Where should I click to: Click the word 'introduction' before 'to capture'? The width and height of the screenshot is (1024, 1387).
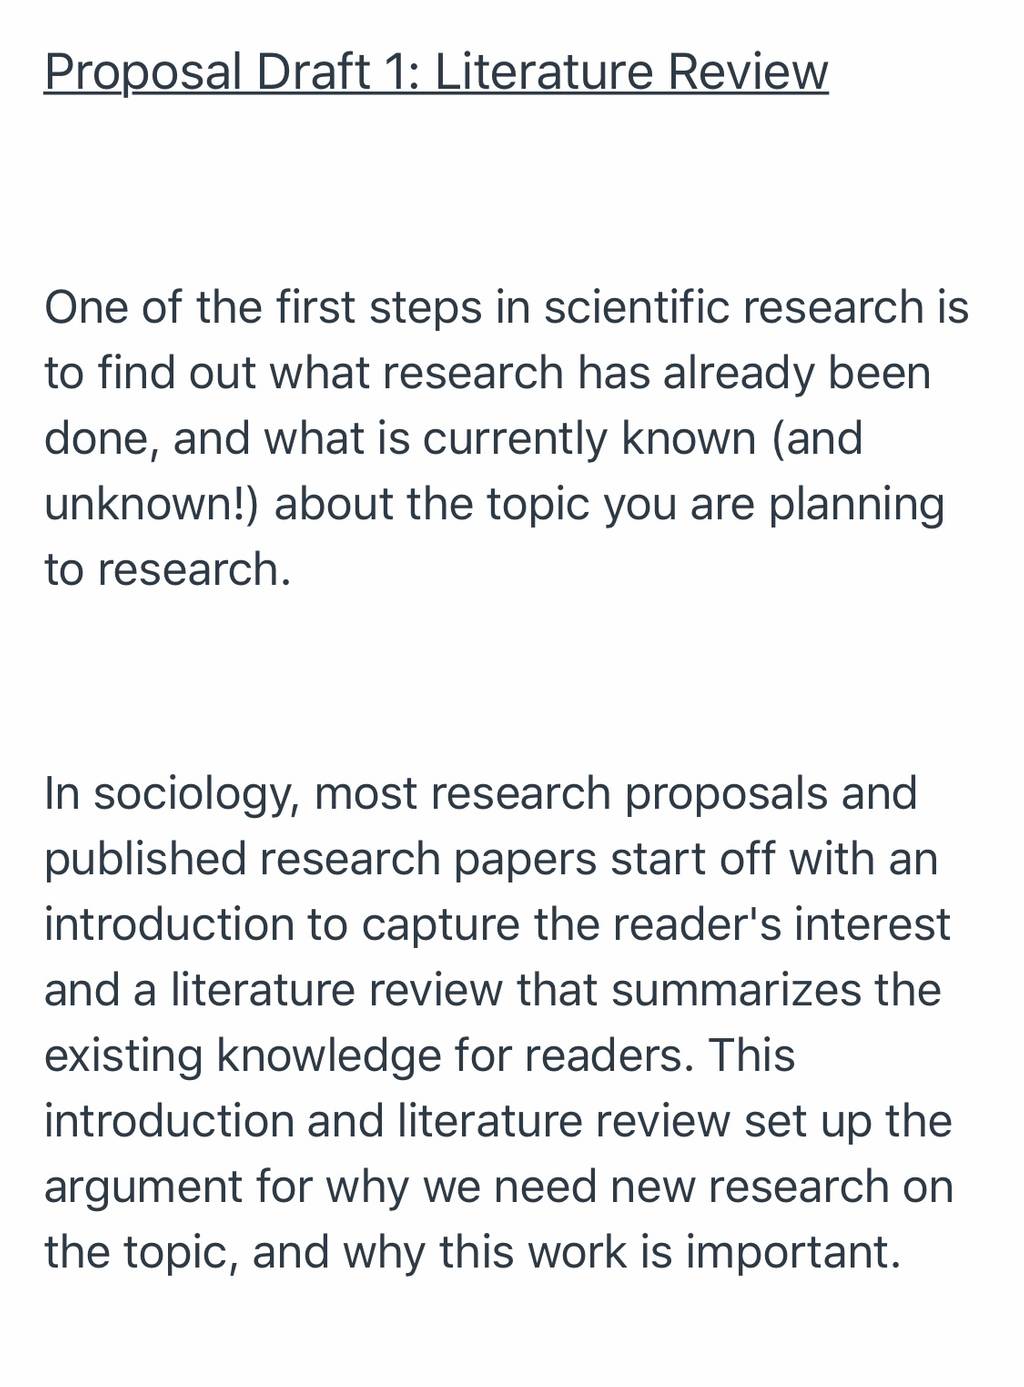[169, 924]
